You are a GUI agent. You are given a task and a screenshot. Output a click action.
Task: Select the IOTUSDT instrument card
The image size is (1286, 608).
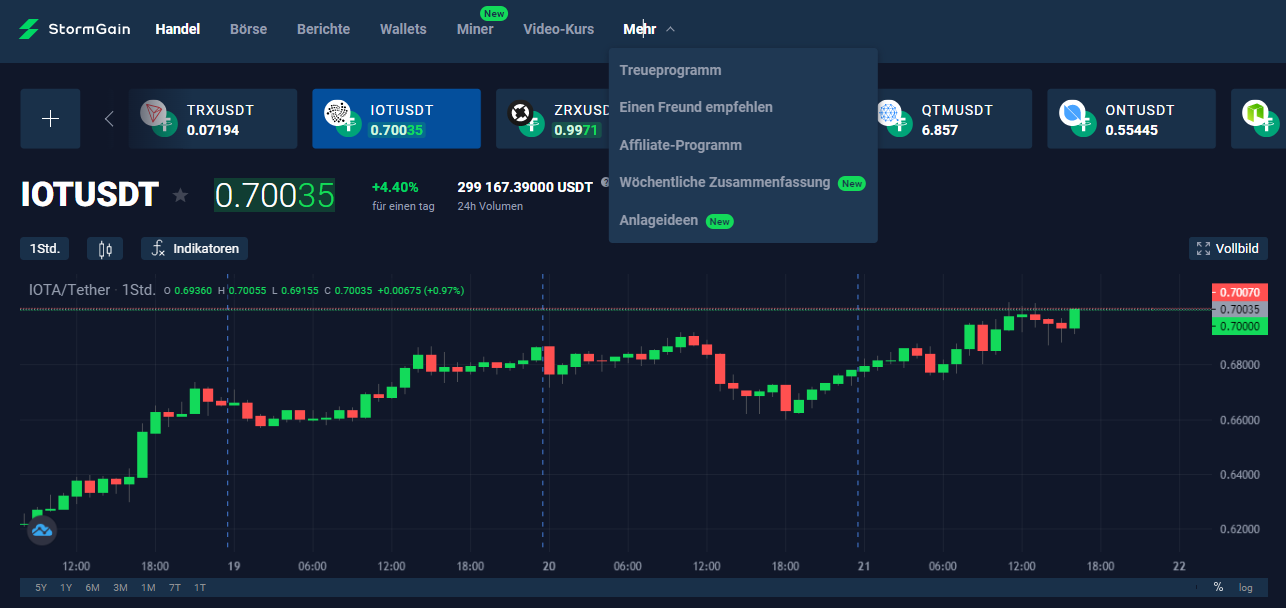[396, 119]
